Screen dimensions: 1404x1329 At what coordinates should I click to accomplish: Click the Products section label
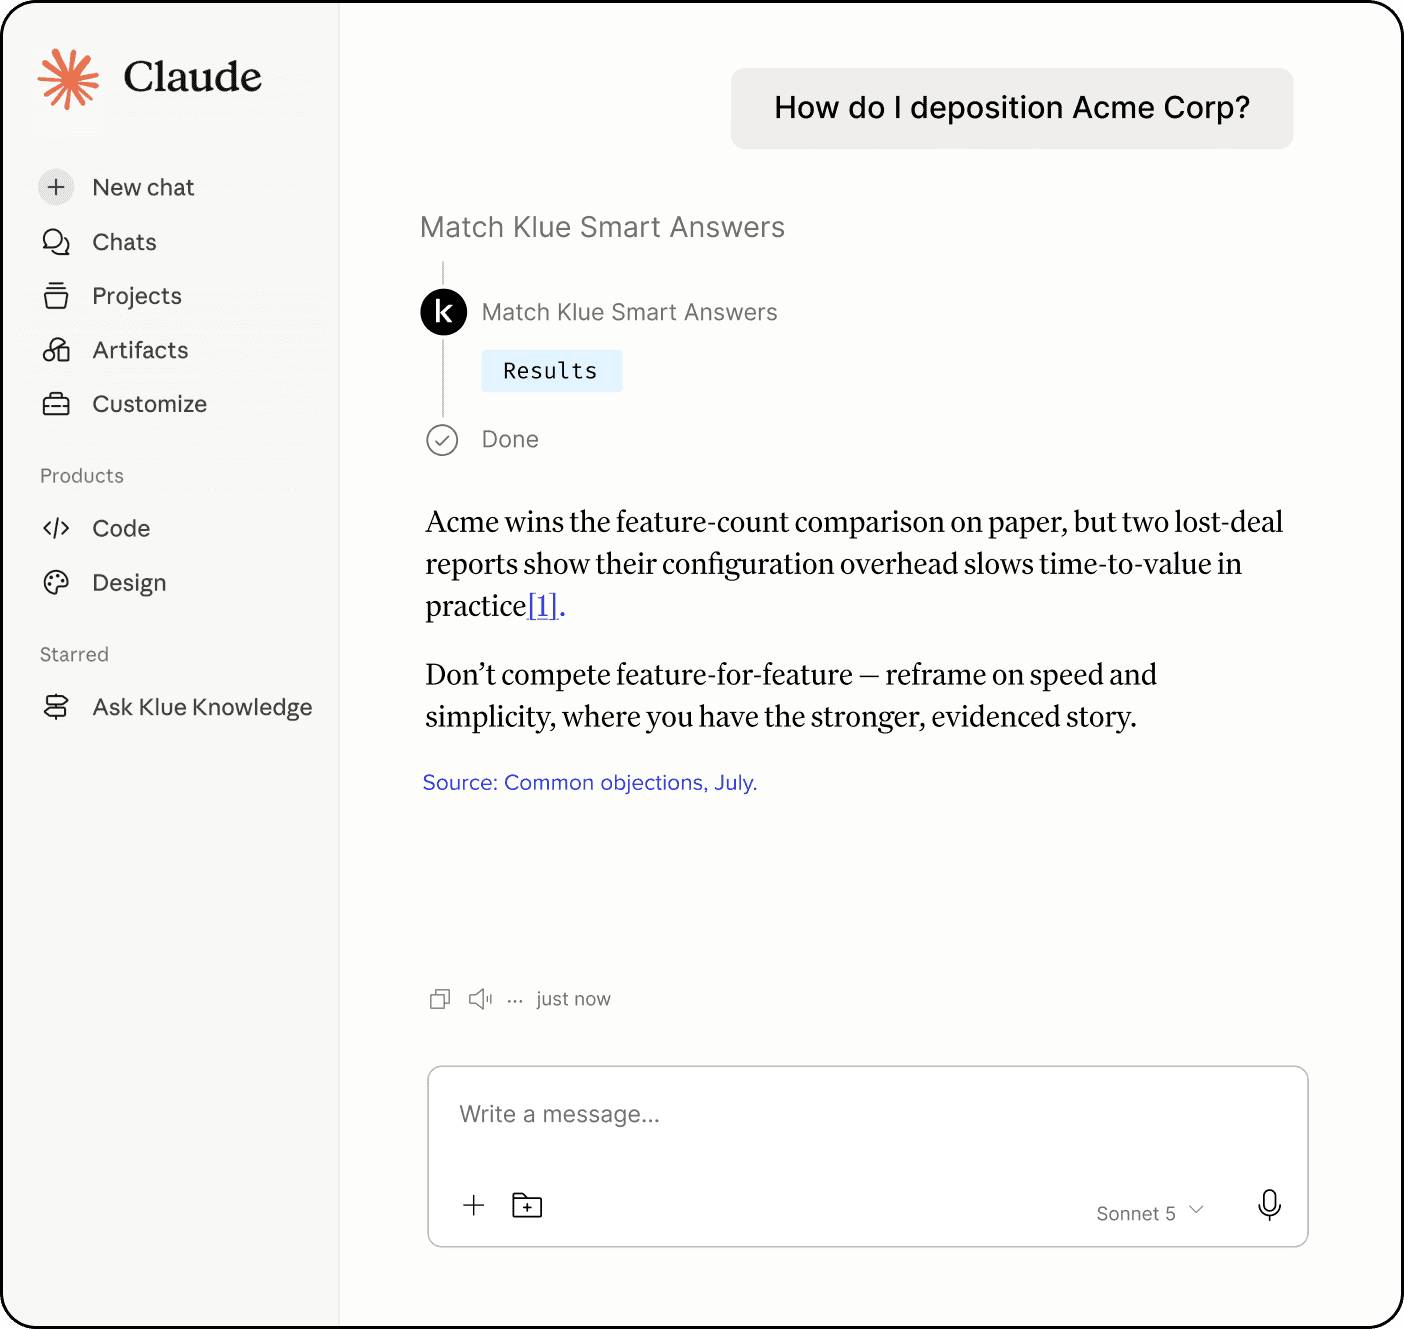82,476
